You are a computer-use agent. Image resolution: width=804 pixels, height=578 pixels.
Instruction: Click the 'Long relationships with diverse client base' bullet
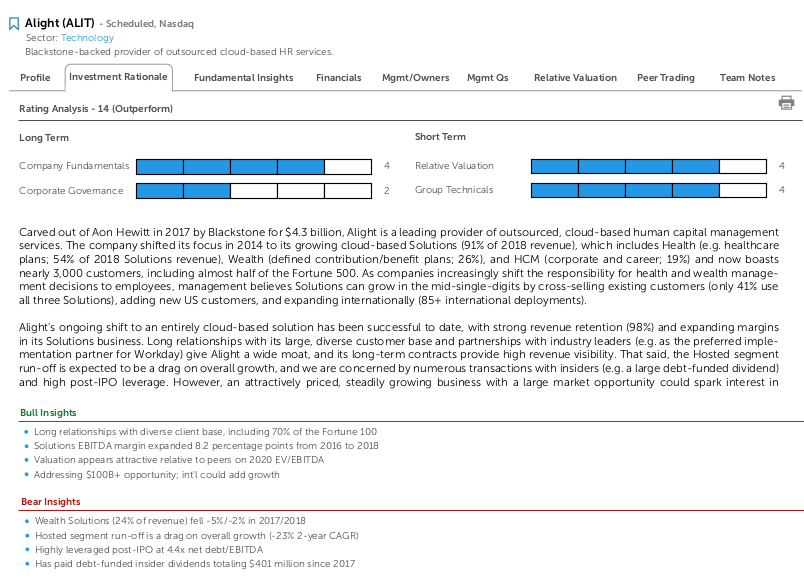(x=205, y=432)
